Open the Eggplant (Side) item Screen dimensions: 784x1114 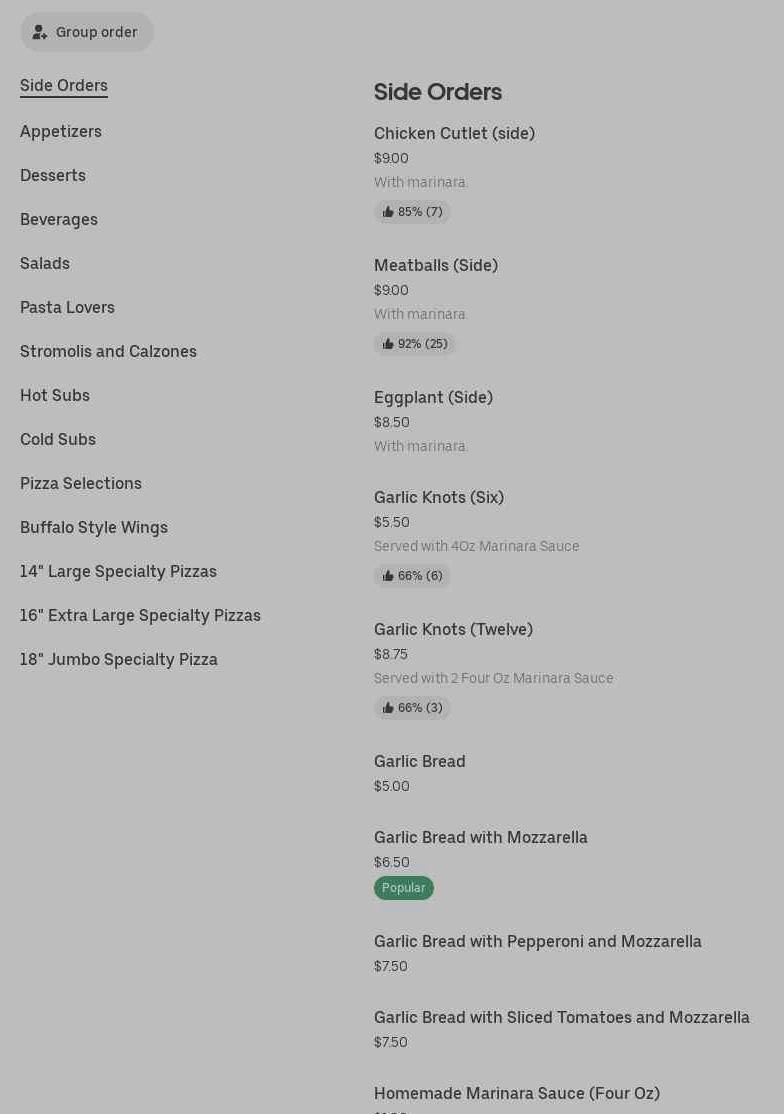(x=433, y=398)
